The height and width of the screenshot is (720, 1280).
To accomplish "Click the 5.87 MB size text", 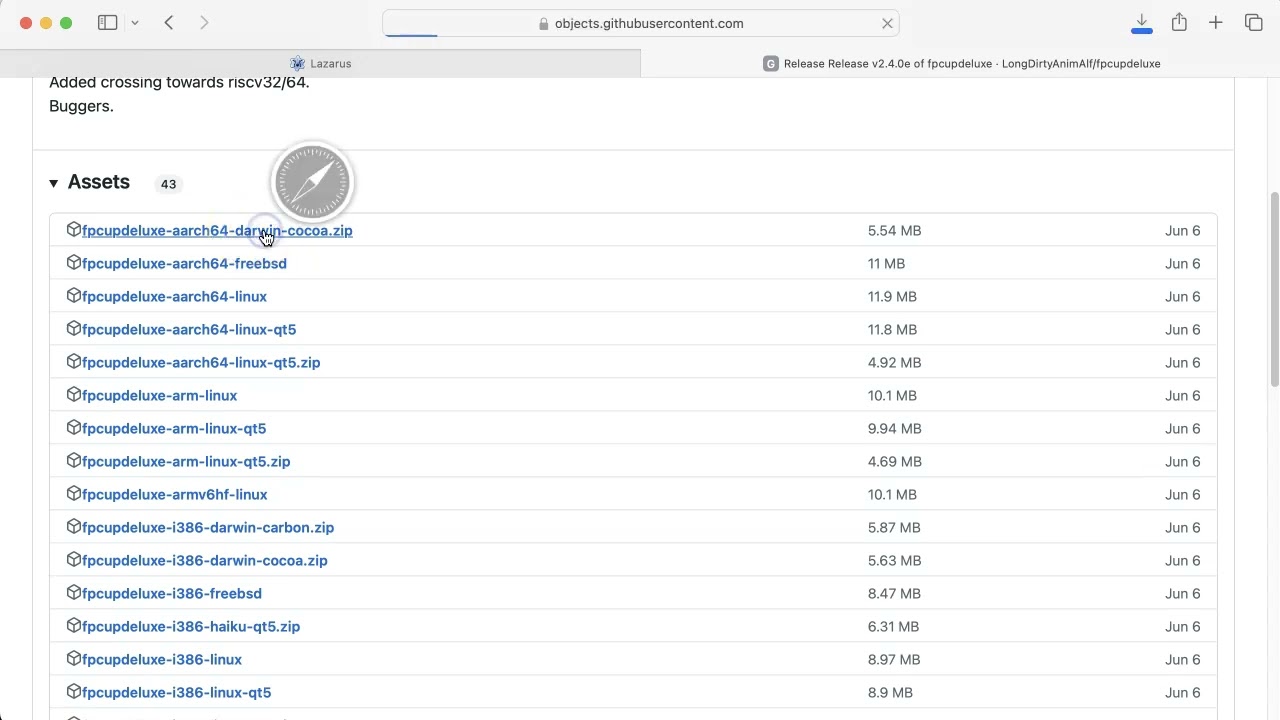I will point(894,528).
